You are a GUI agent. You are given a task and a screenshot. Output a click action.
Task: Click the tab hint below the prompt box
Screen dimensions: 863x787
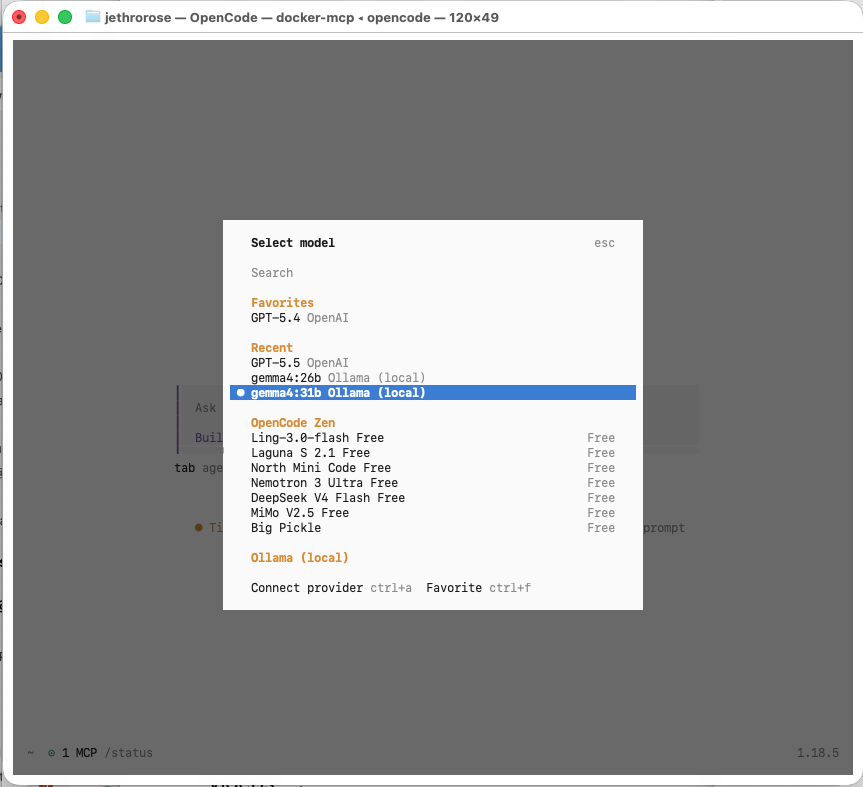(184, 468)
